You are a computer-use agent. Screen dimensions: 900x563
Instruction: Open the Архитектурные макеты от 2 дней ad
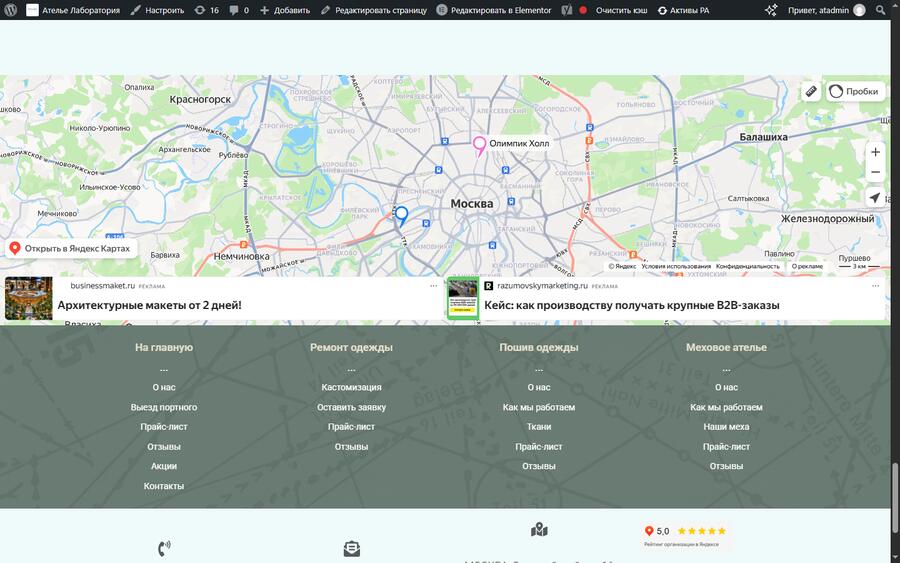[149, 305]
